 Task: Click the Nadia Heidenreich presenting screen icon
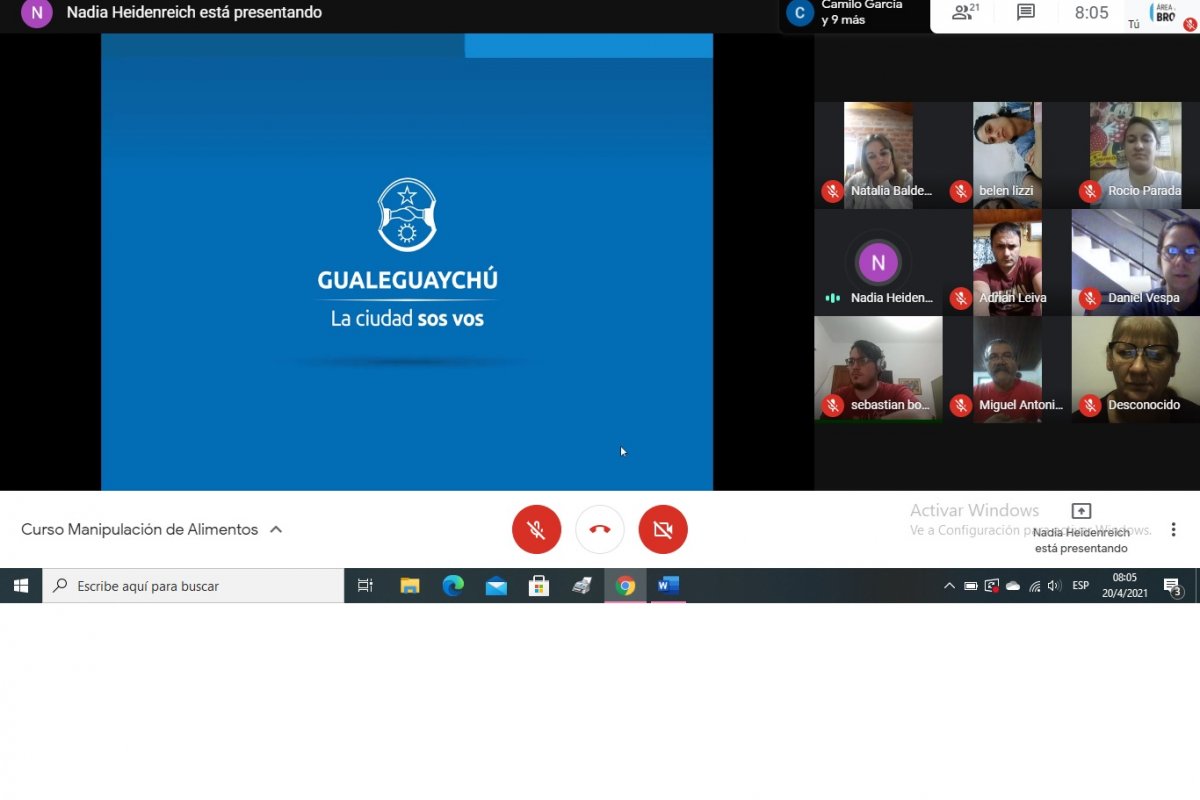tap(1081, 512)
